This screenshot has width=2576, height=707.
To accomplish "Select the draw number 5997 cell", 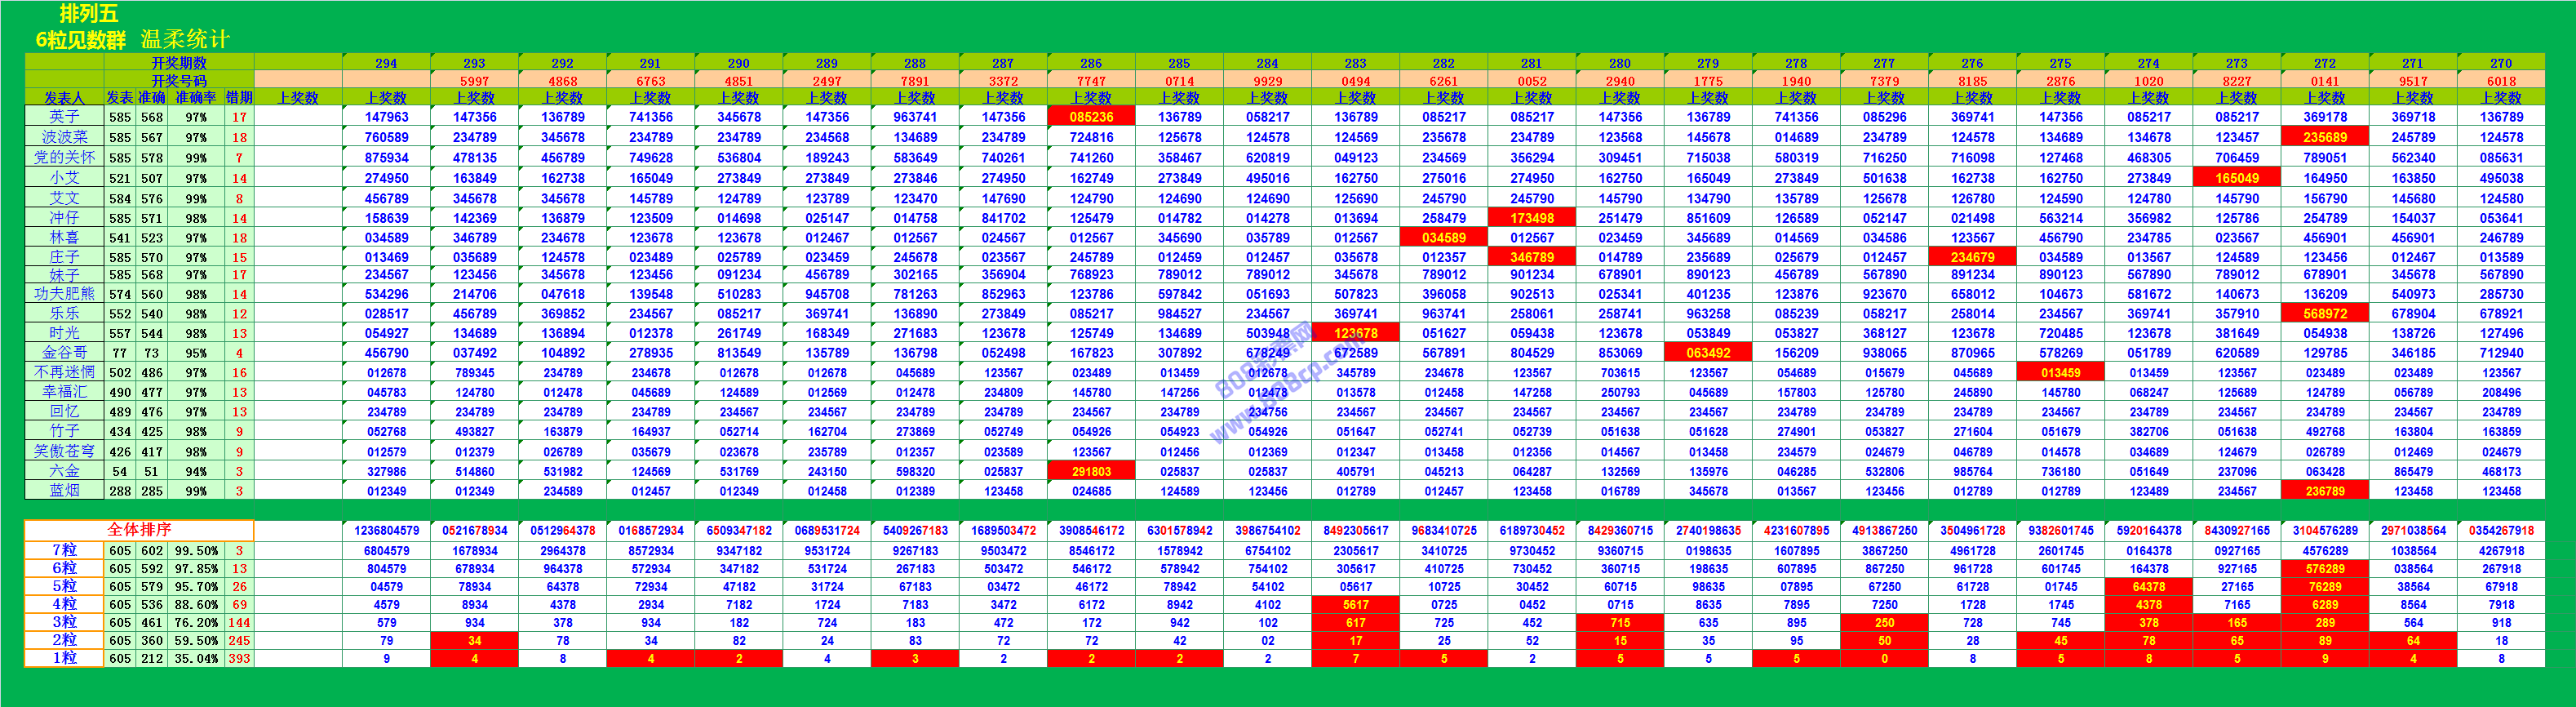I will pyautogui.click(x=474, y=81).
